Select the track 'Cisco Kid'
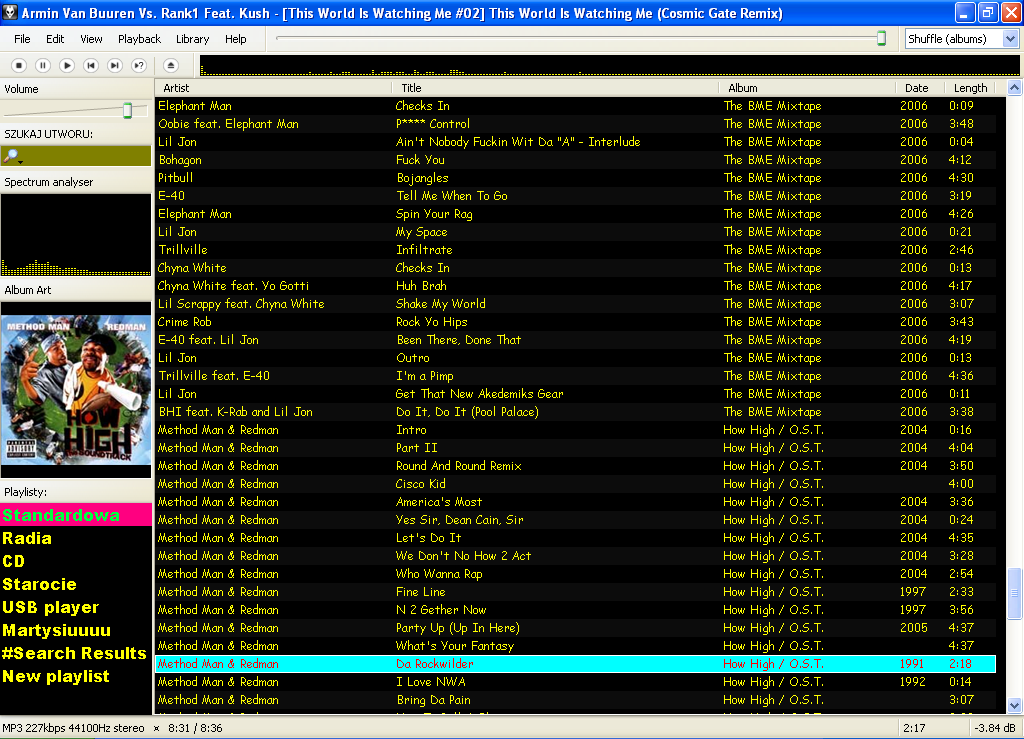The height and width of the screenshot is (739, 1024). click(575, 484)
